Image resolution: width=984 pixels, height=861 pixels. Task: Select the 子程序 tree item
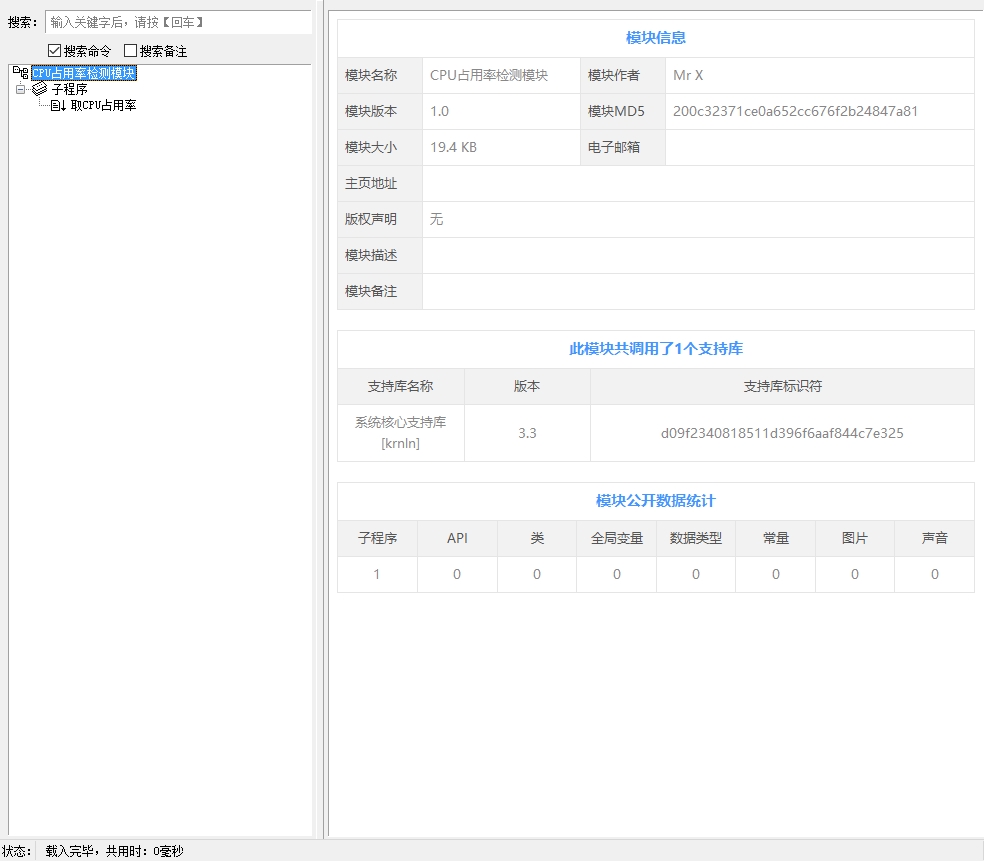coord(69,89)
